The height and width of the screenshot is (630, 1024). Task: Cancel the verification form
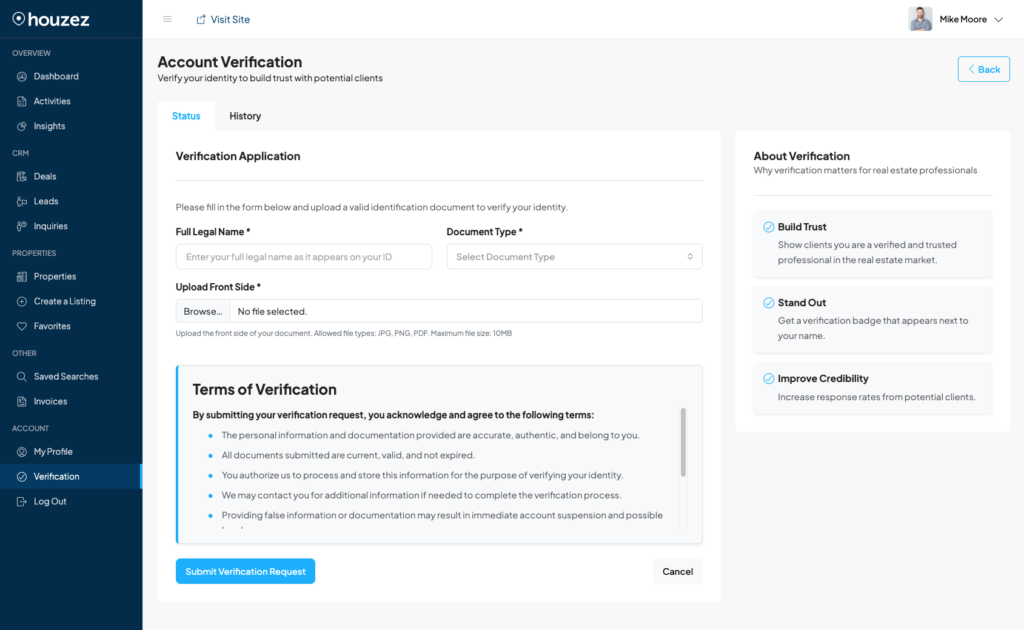(x=677, y=571)
